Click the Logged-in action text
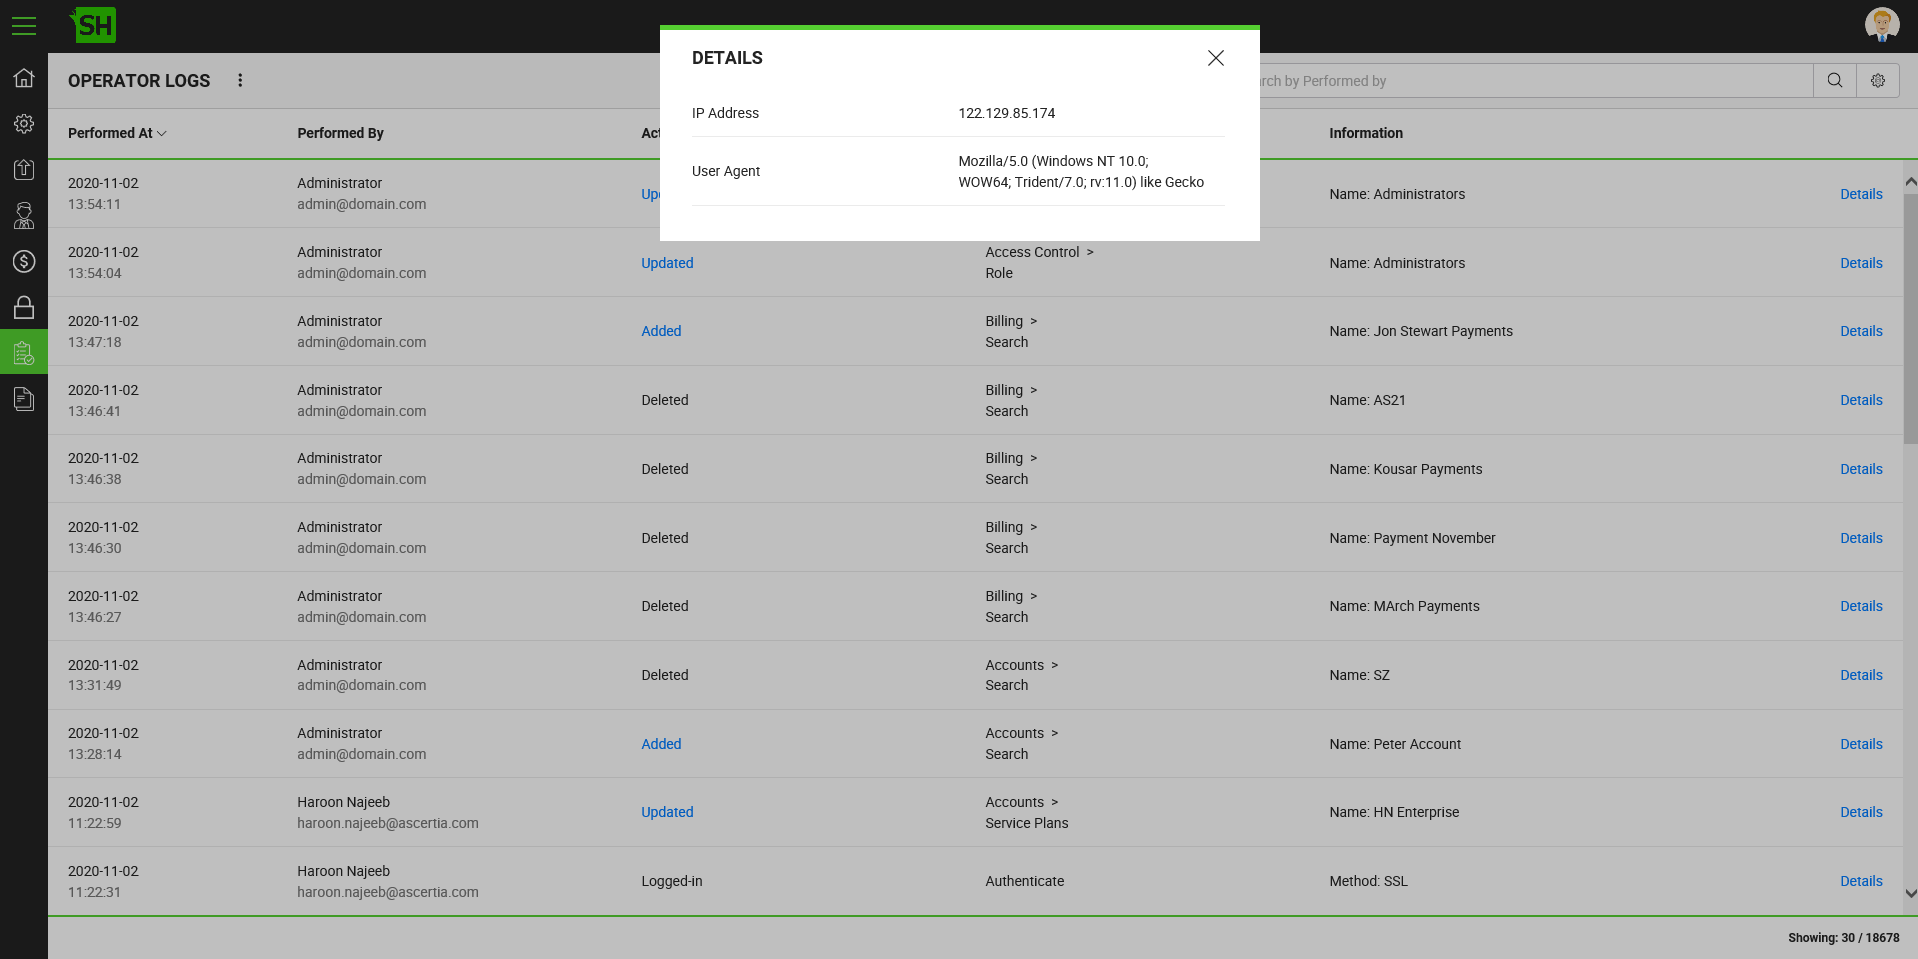 pyautogui.click(x=672, y=881)
